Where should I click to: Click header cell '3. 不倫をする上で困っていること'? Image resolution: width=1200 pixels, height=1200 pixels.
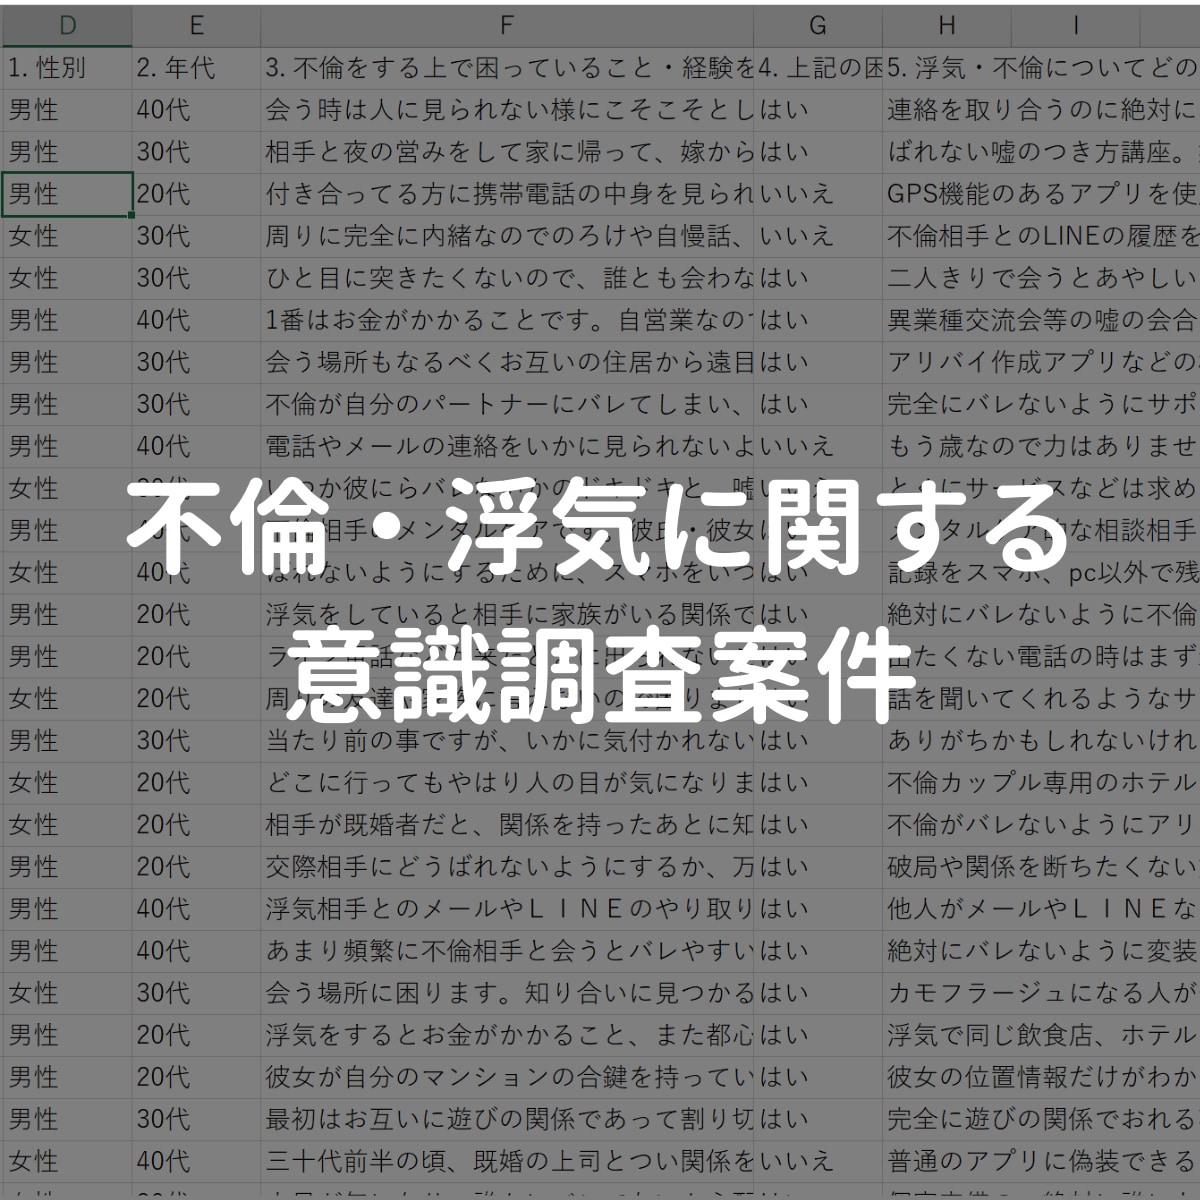(x=507, y=68)
